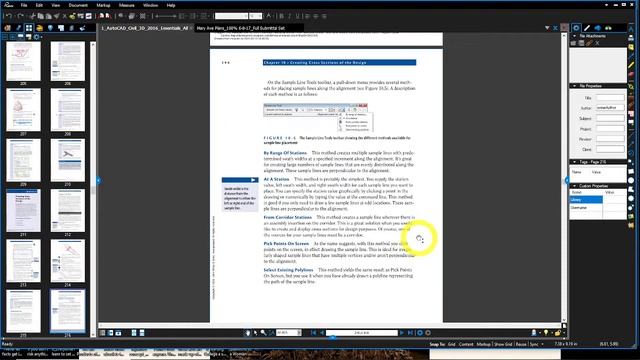Click the Subject input field
The image size is (640, 360).
pos(610,118)
